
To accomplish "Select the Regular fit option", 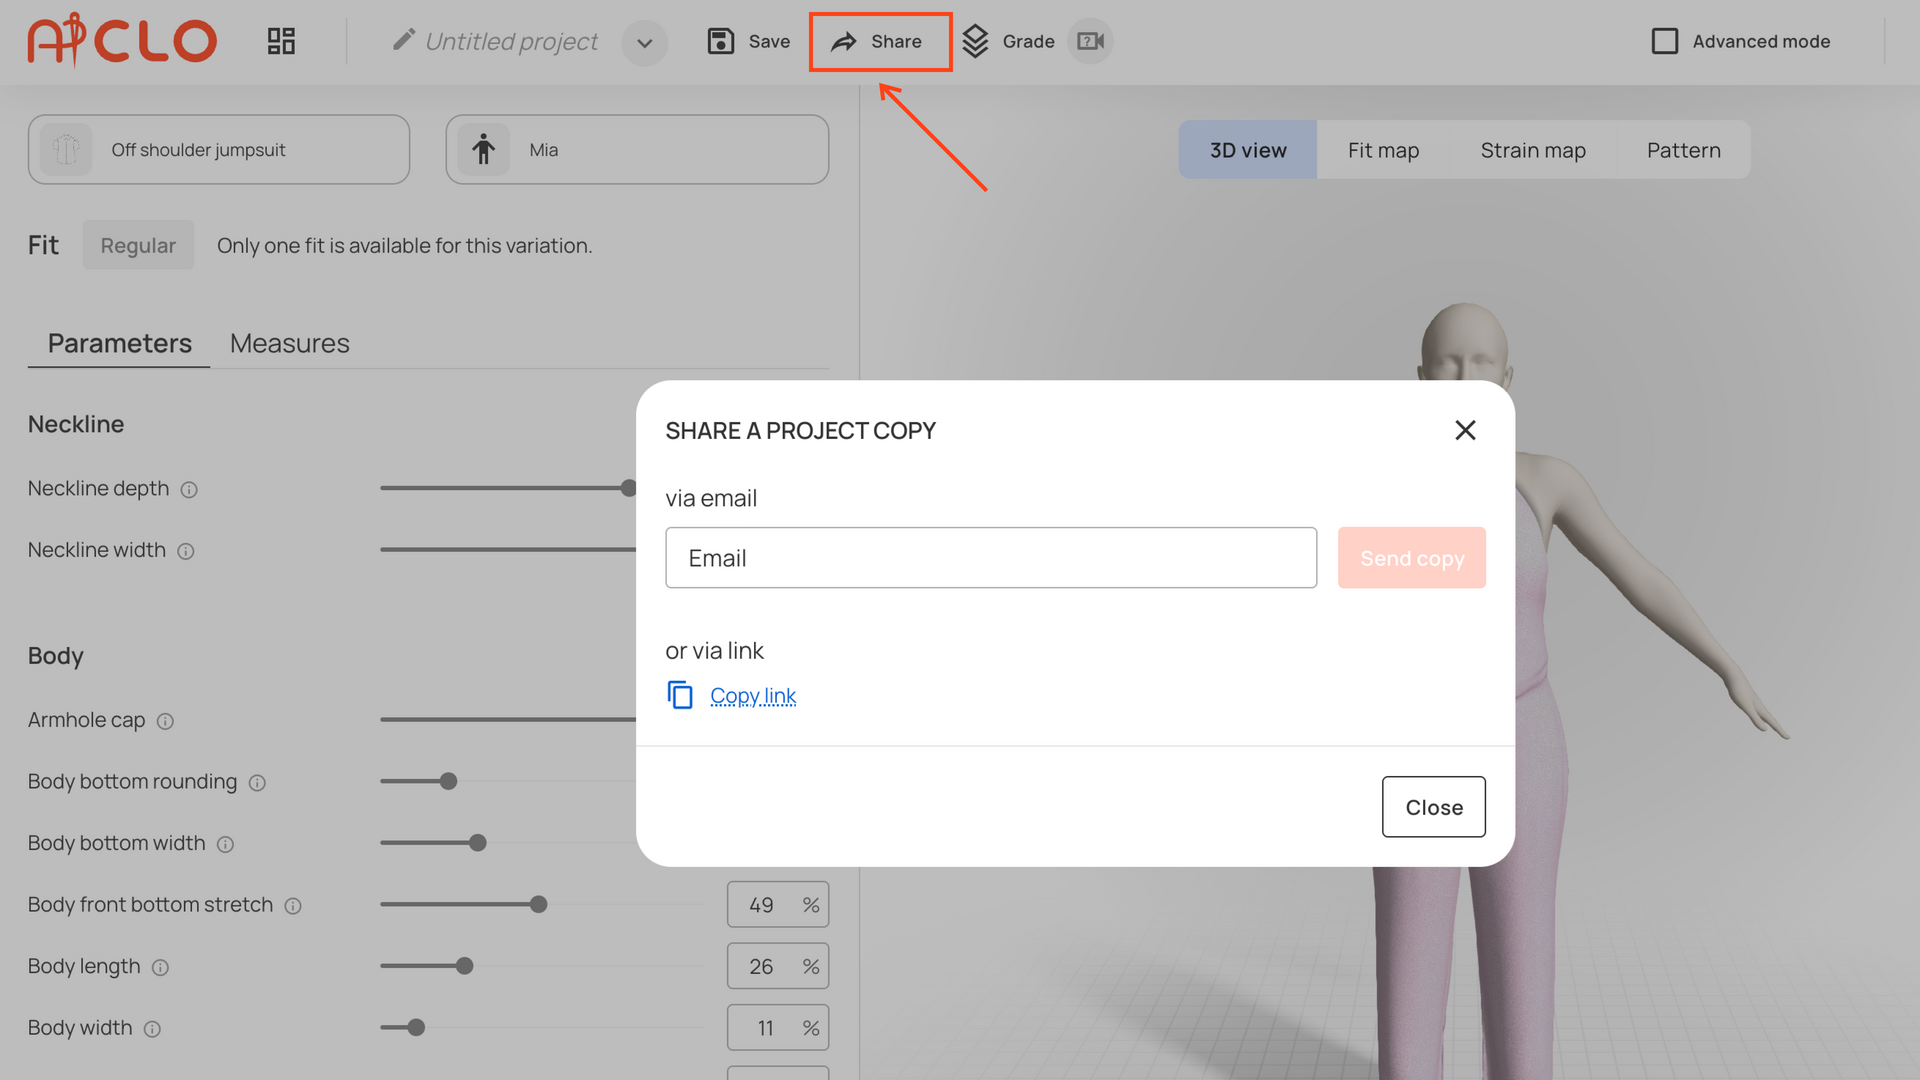I will click(x=138, y=245).
